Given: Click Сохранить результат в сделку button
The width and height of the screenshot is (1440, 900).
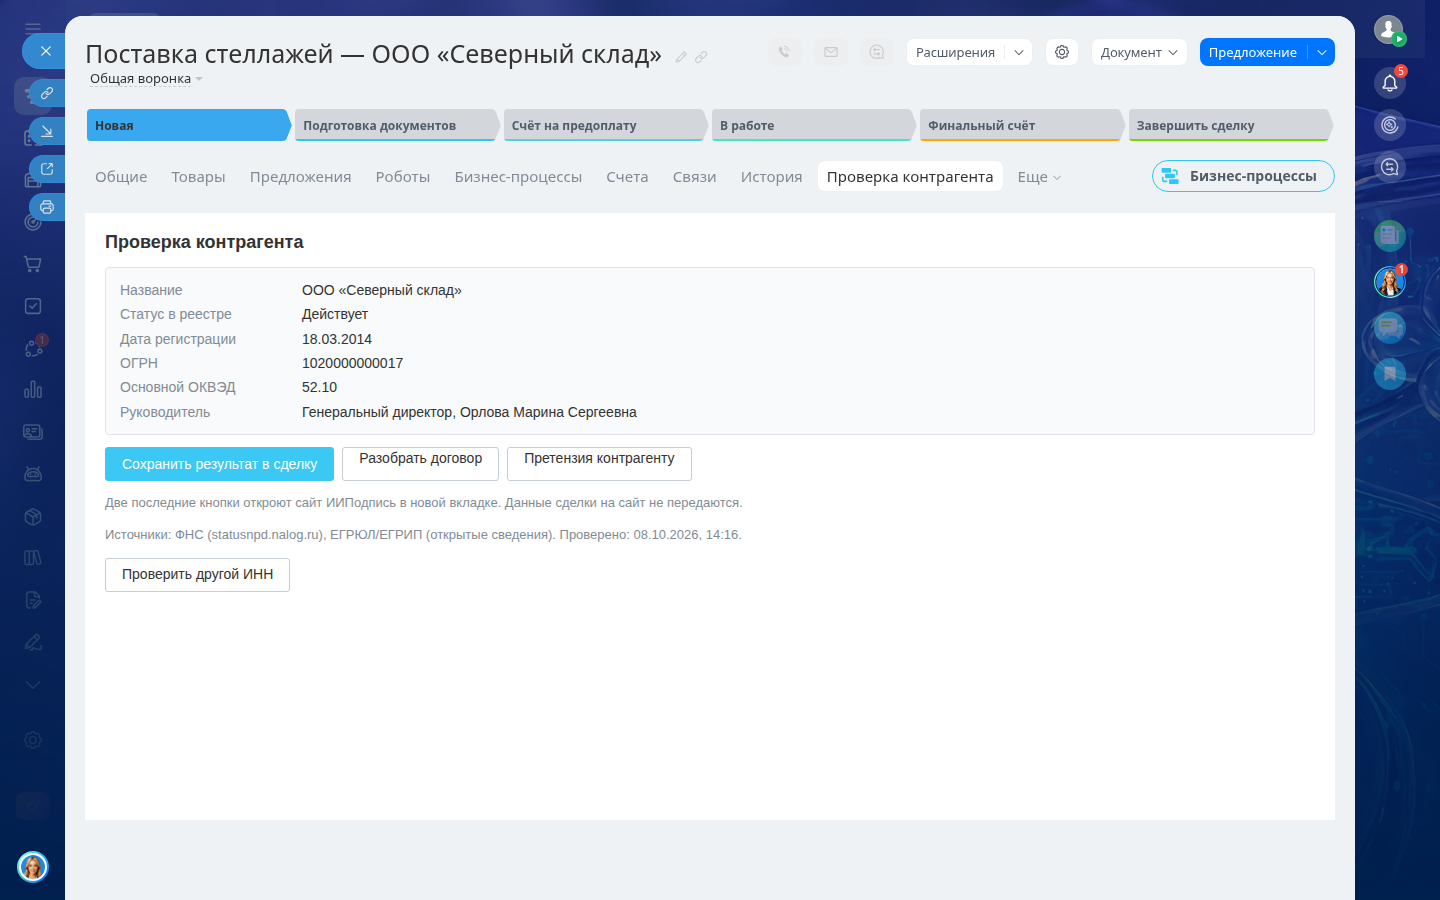Looking at the screenshot, I should [x=219, y=464].
